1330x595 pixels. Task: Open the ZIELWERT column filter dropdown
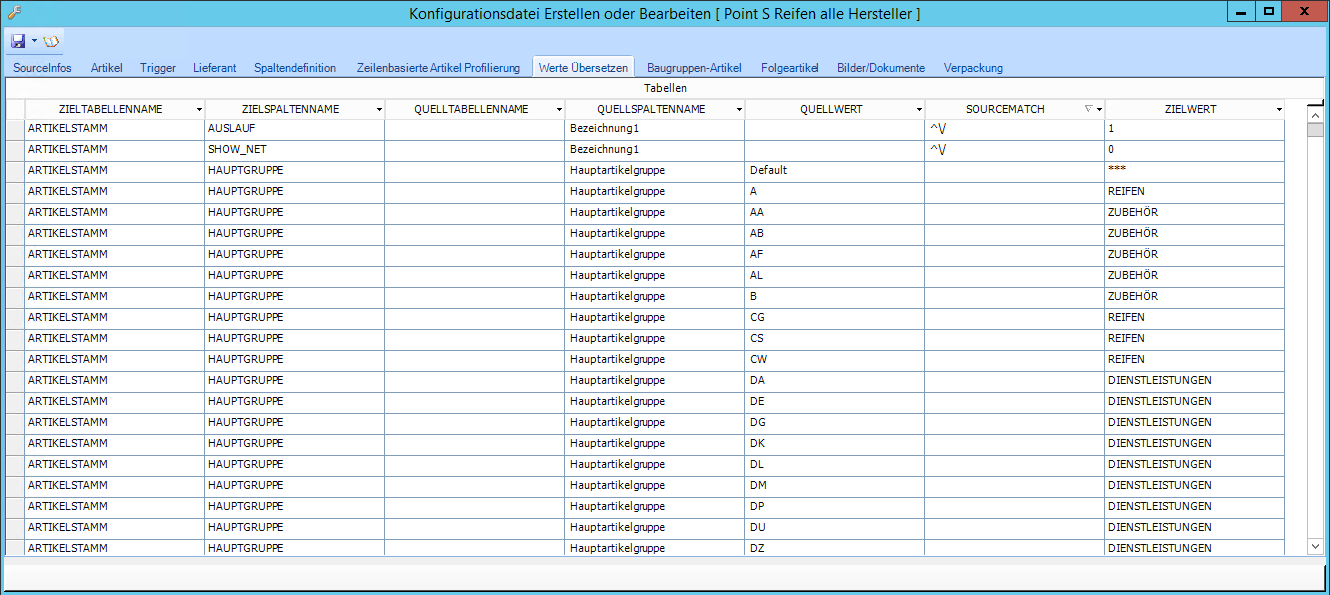coord(1279,109)
